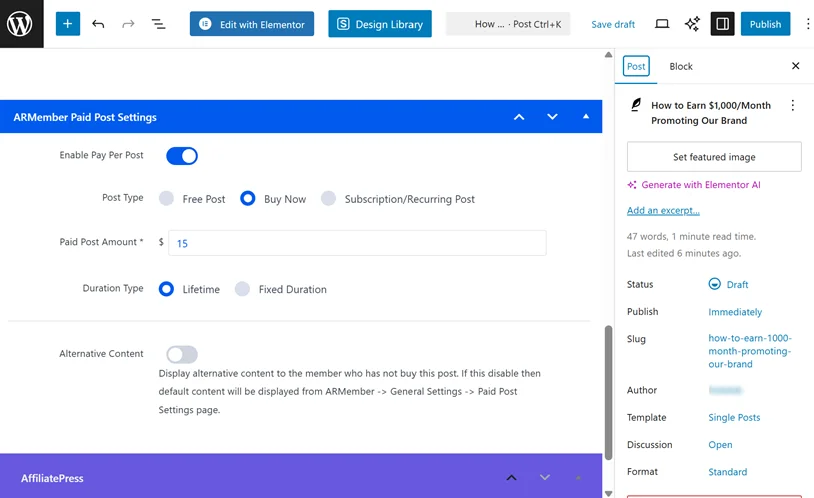Move AffiliatePress panel up
This screenshot has width=814, height=498.
coord(511,478)
